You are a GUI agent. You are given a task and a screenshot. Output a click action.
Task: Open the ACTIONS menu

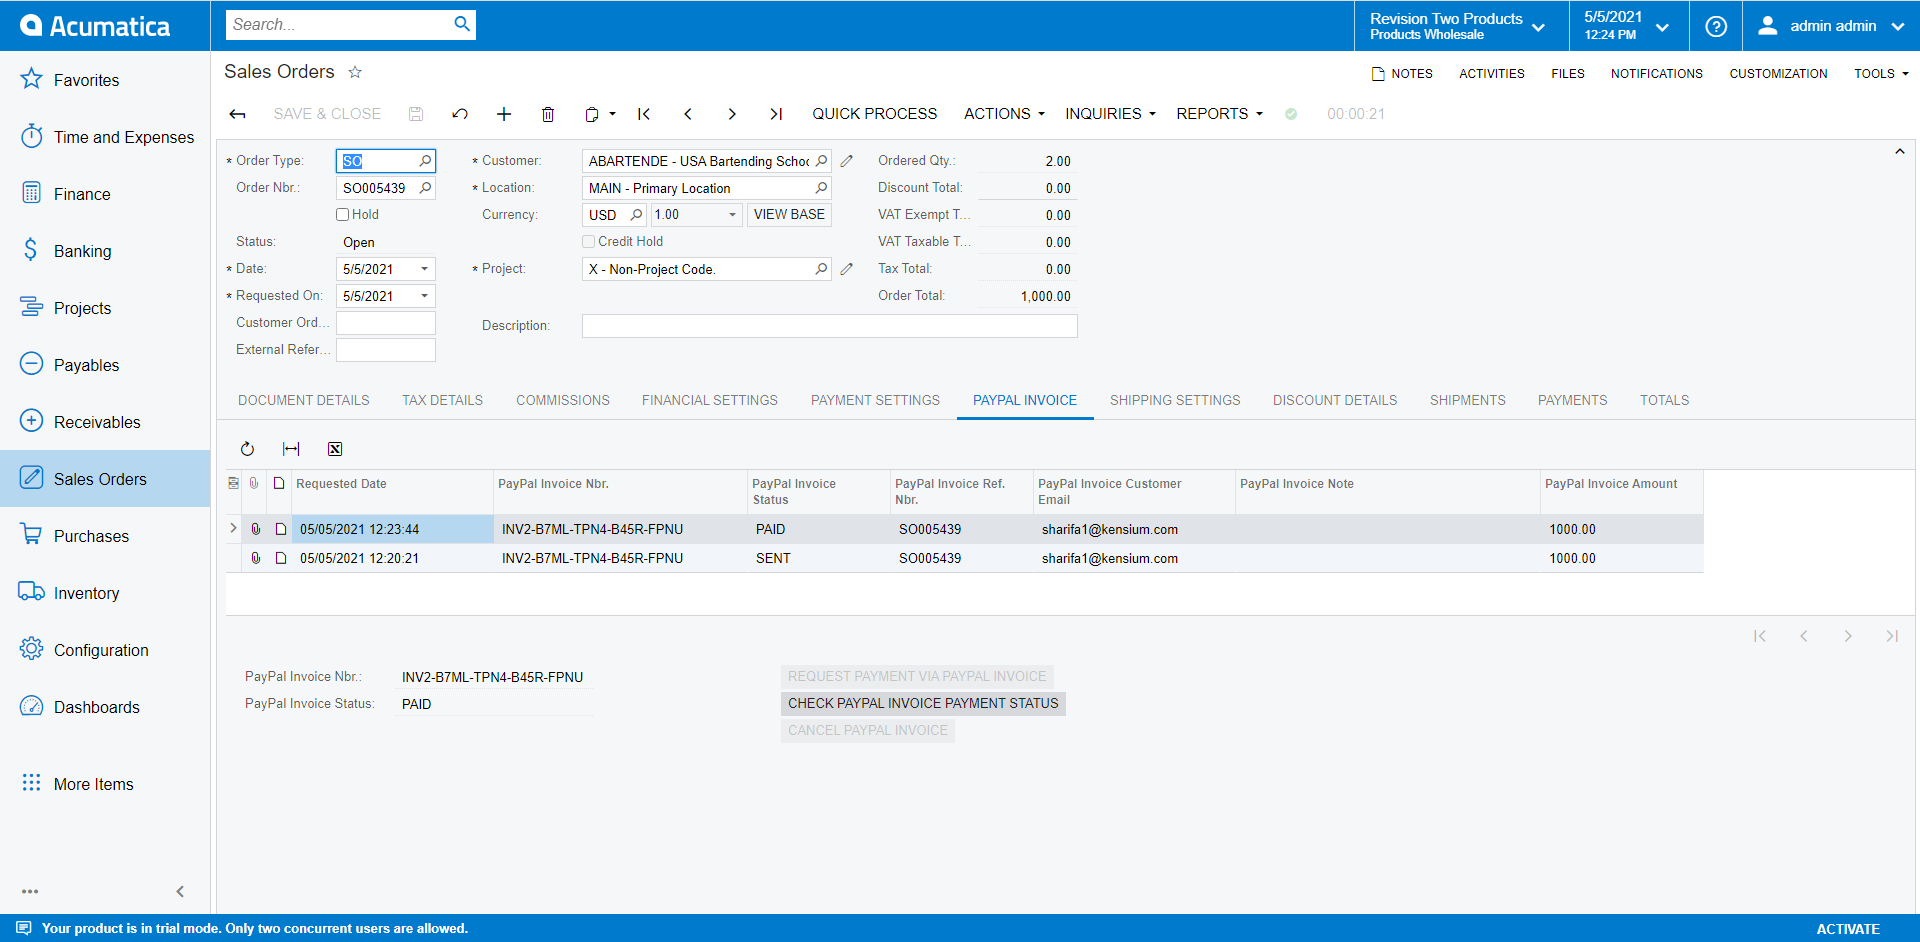point(1004,114)
